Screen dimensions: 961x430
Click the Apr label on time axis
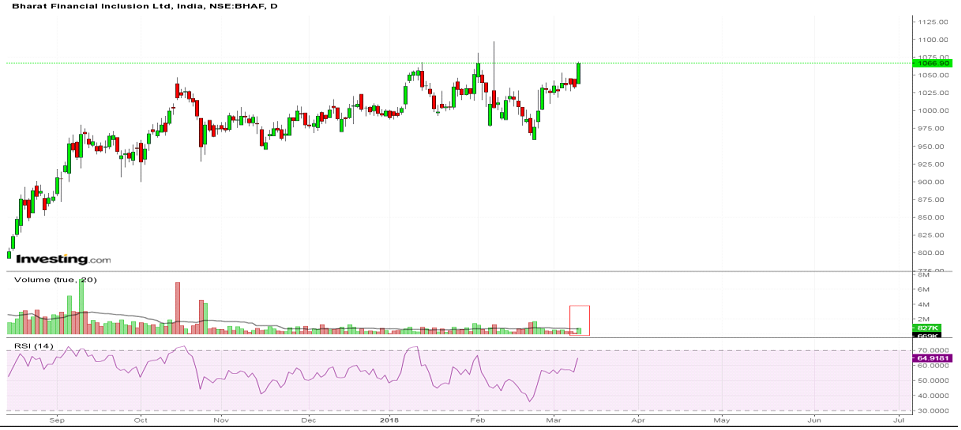[x=639, y=420]
